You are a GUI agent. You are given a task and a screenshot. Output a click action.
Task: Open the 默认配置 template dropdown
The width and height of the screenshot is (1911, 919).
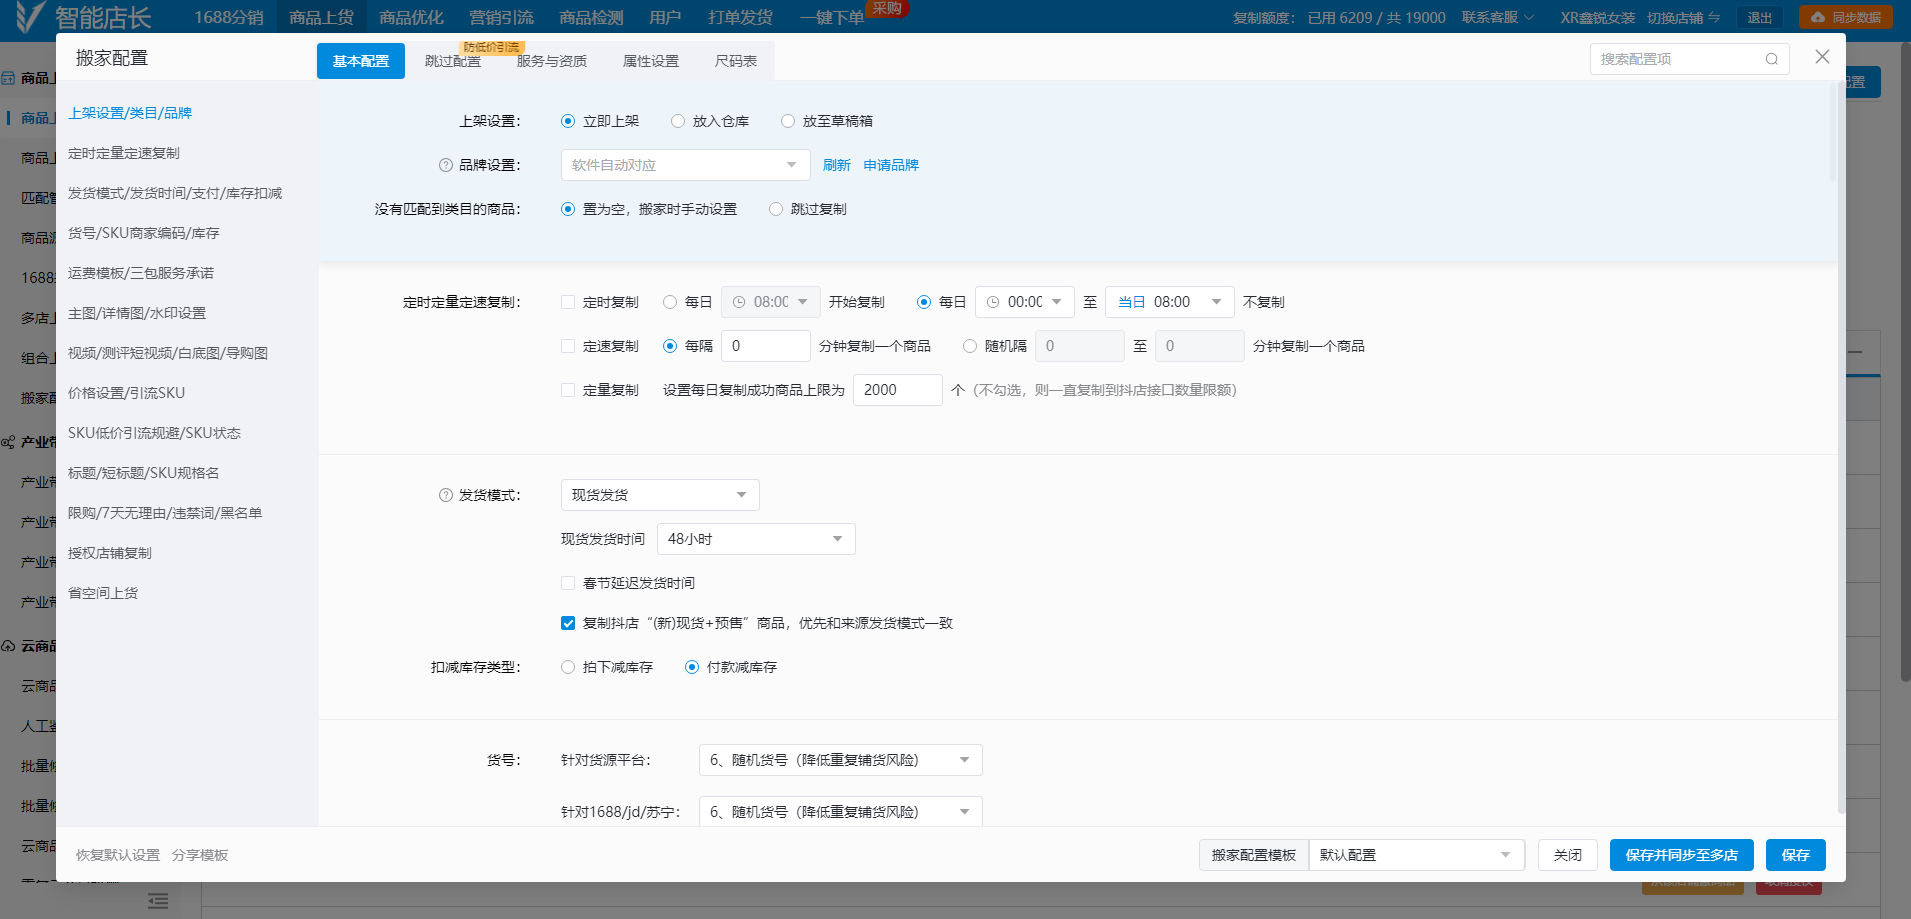click(x=1415, y=855)
